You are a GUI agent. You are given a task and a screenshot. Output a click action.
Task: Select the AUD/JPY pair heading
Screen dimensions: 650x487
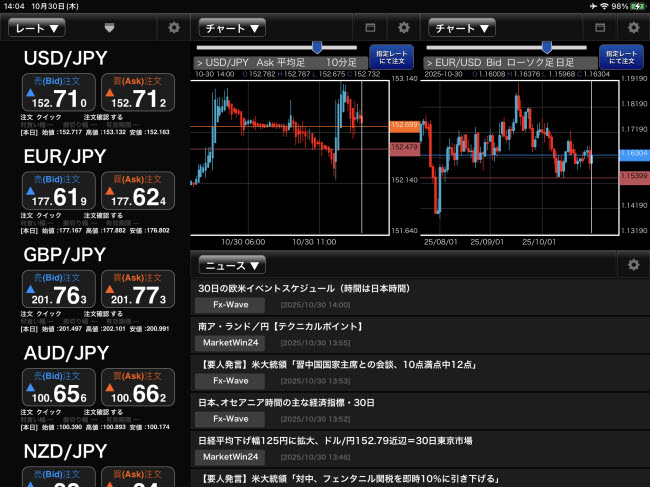(66, 353)
